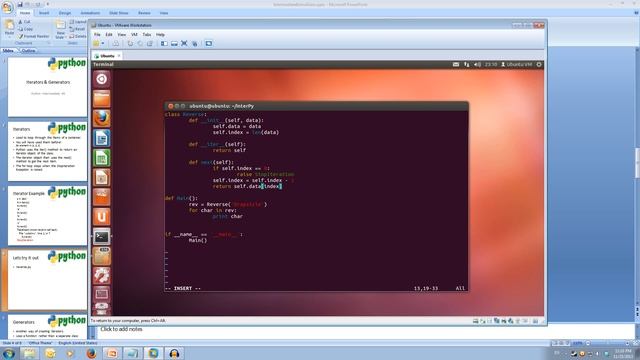Screen dimensions: 640x360
Task: Click New Slide in PowerPoint ribbon
Action: [x=60, y=29]
